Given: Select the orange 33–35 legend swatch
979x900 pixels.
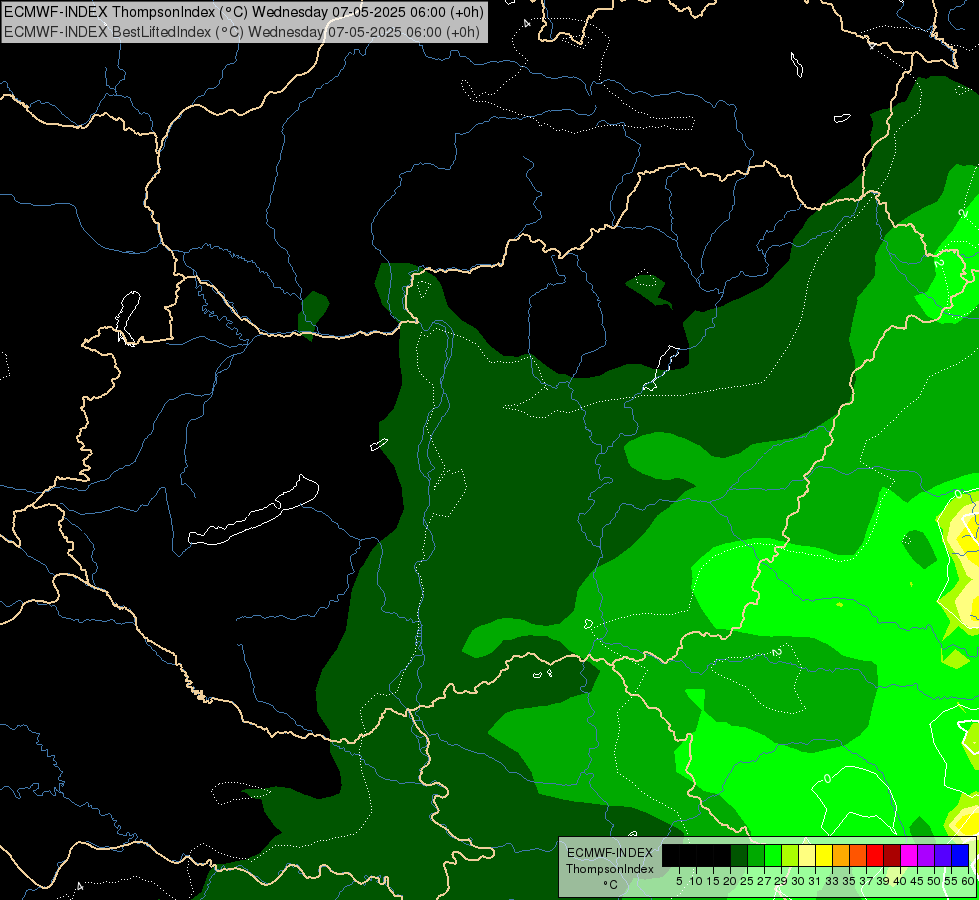Looking at the screenshot, I should click(841, 855).
